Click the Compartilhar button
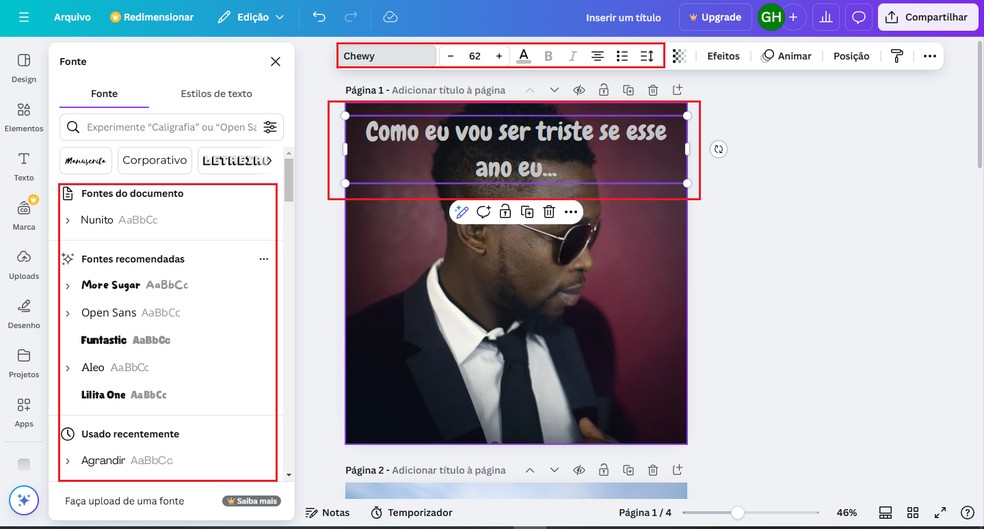The width and height of the screenshot is (984, 529). 928,17
